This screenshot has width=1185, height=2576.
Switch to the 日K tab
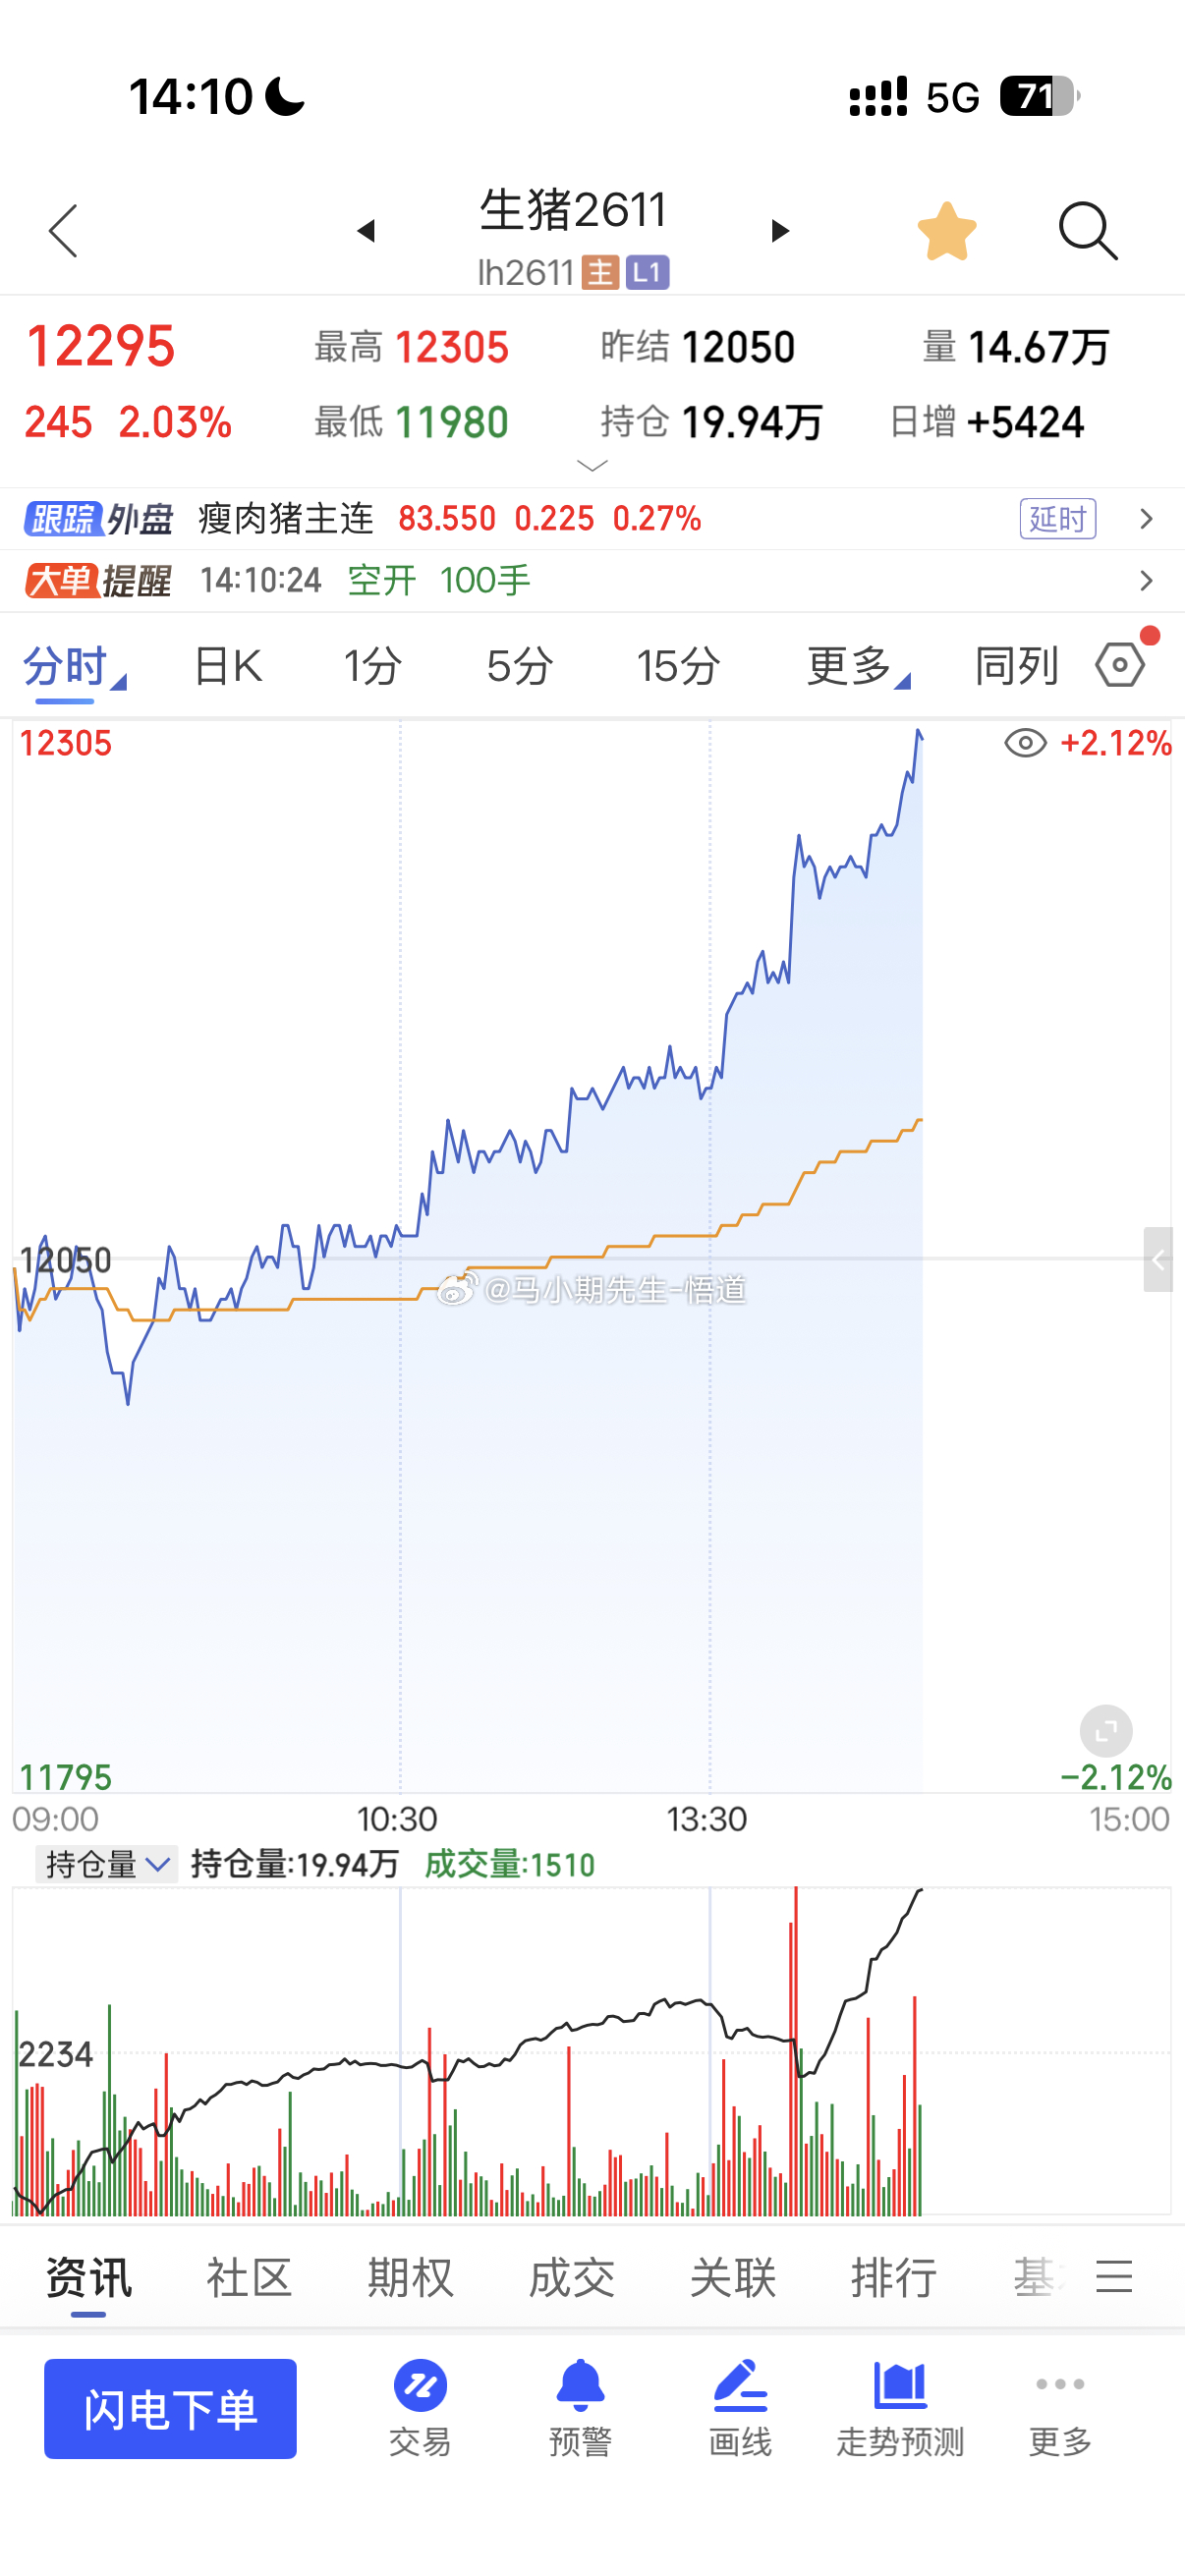[x=228, y=666]
